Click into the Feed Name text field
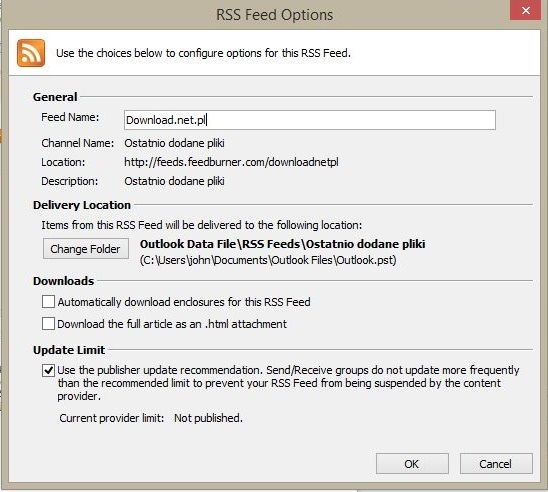The image size is (548, 492). [310, 120]
